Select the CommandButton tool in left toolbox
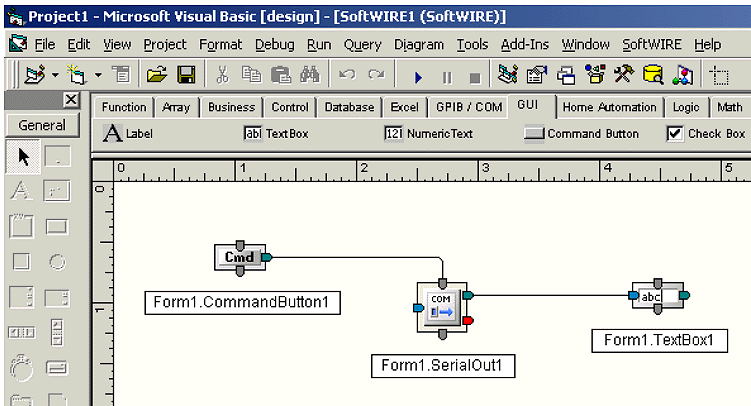The width and height of the screenshot is (751, 406). 57,226
